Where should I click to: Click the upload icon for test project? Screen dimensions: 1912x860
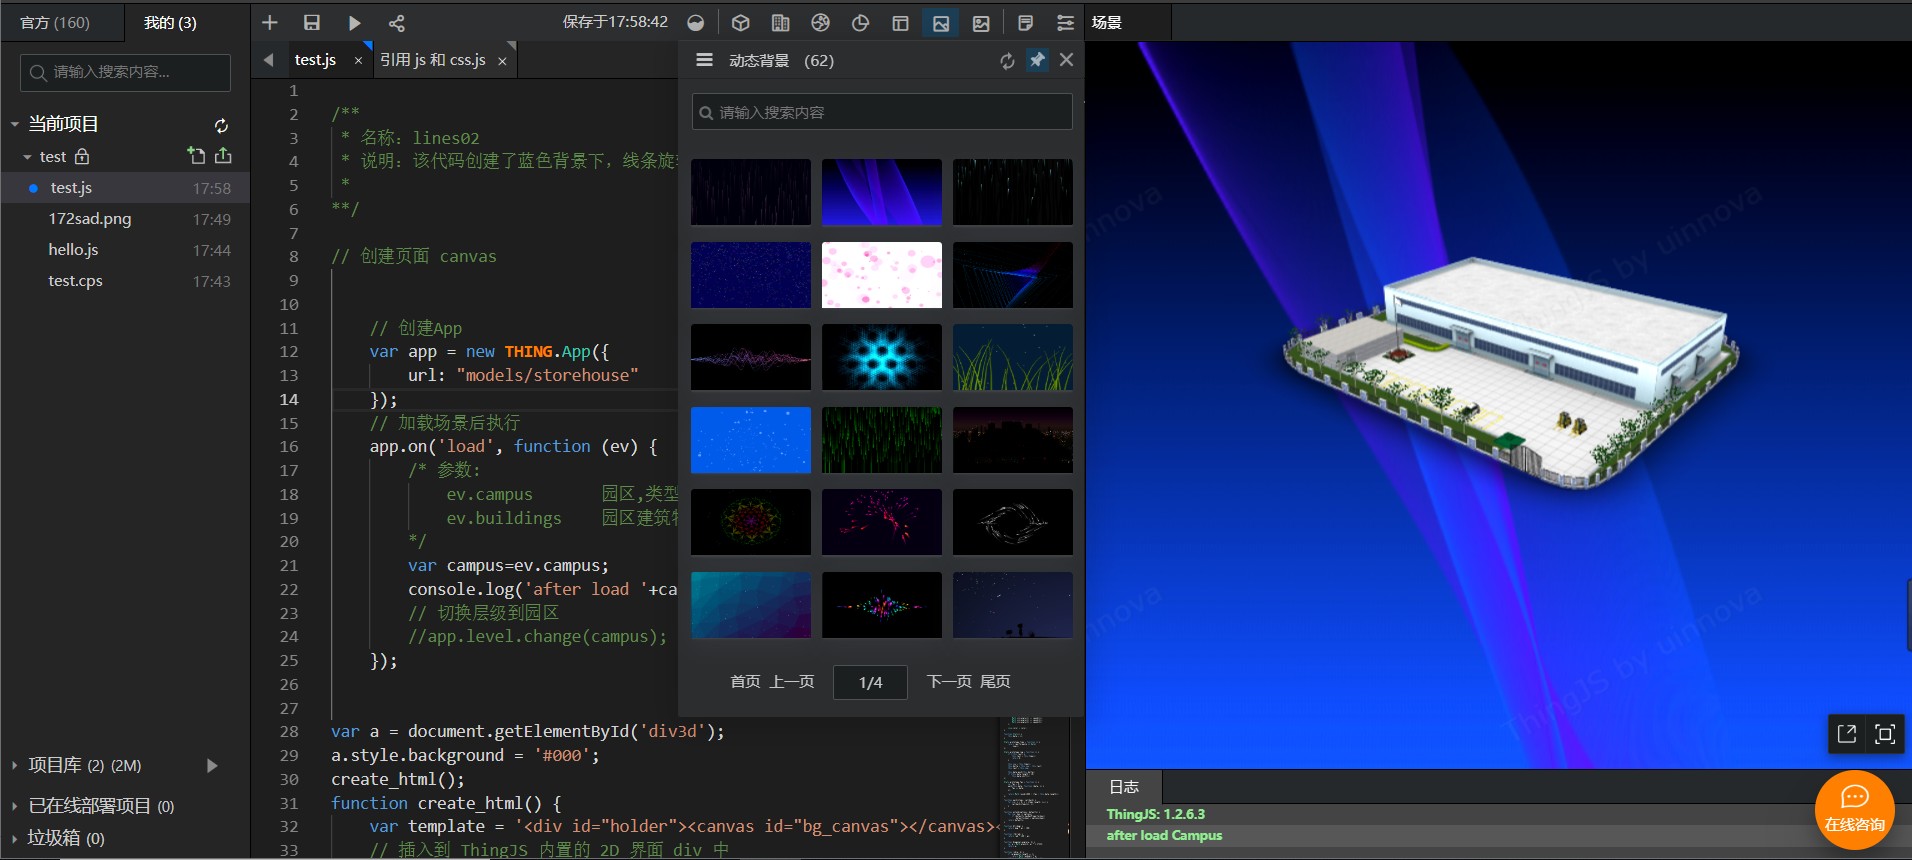pyautogui.click(x=223, y=155)
